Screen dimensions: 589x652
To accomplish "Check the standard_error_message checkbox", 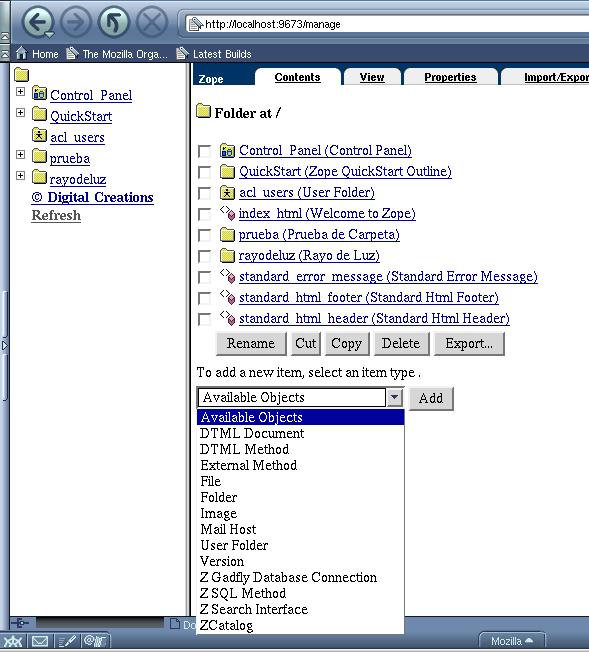I will click(204, 277).
